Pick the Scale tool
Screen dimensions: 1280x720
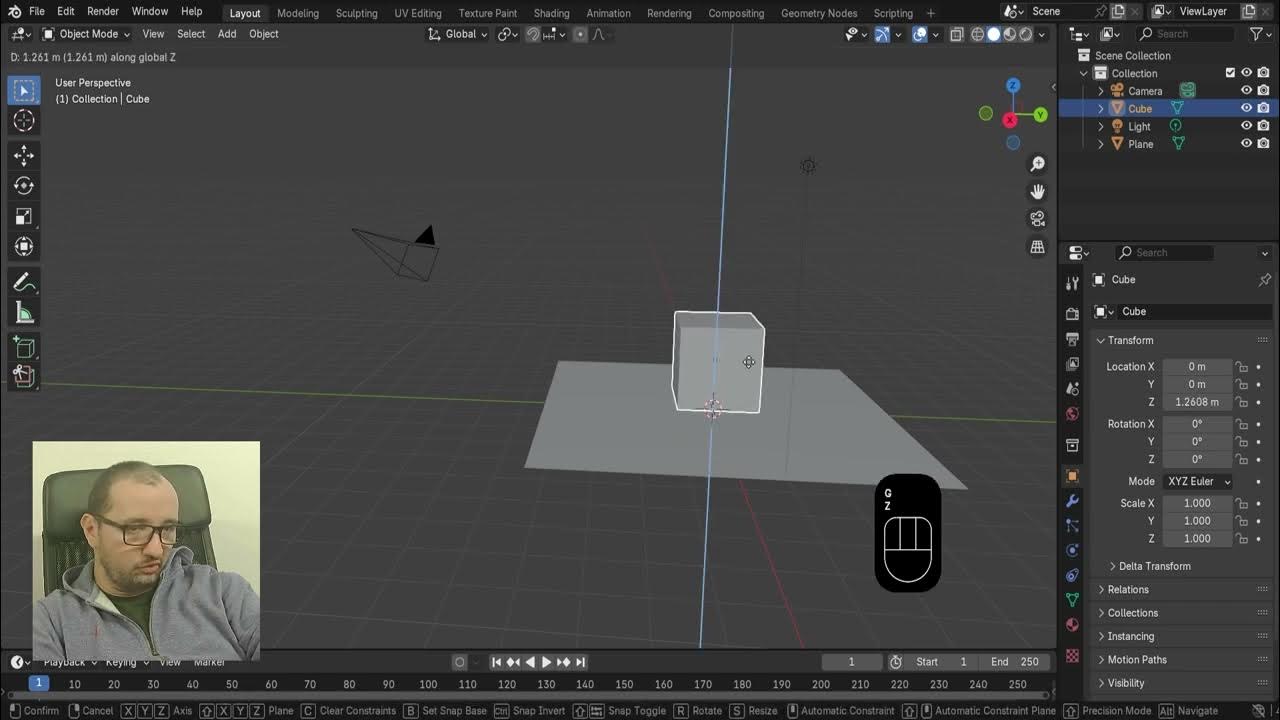click(x=24, y=216)
